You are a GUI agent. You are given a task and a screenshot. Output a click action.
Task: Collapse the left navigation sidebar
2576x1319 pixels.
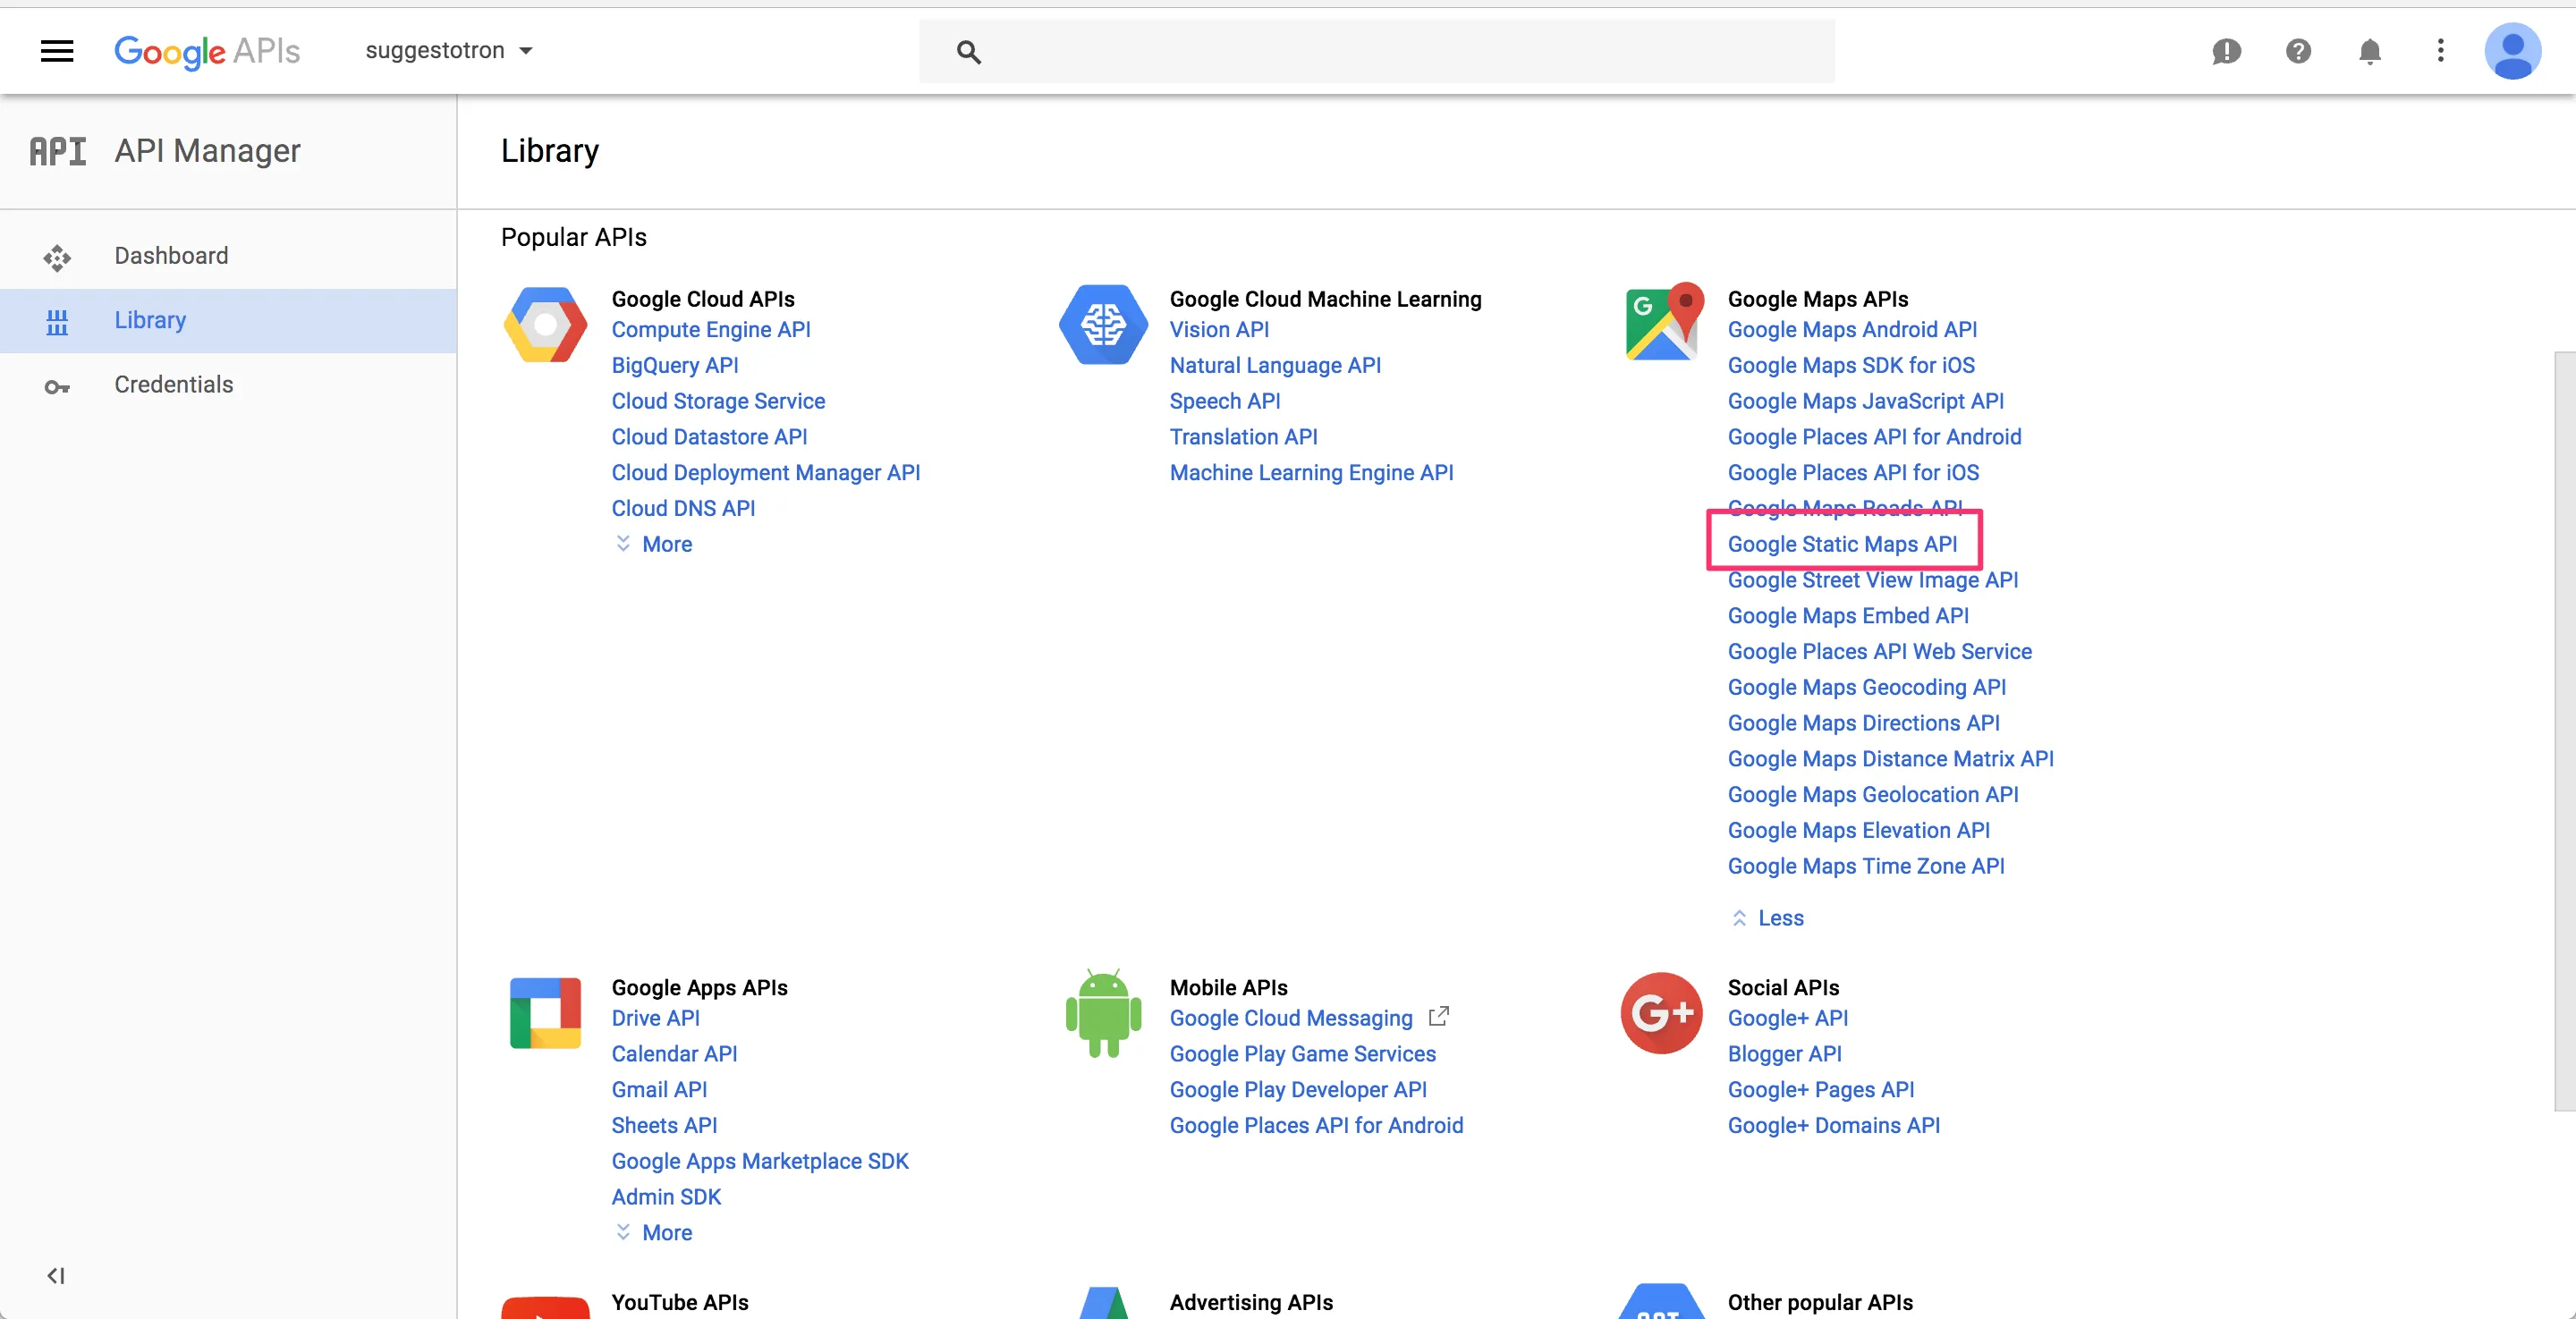pyautogui.click(x=56, y=1275)
